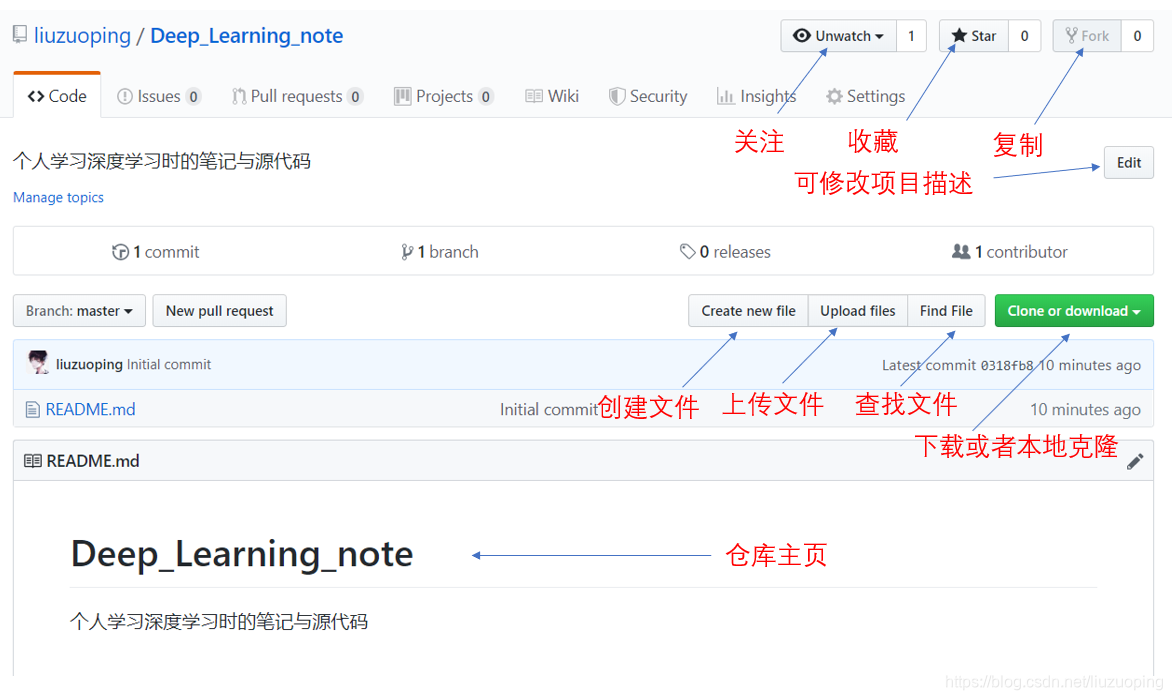Open commit hash 0318fb8
The height and width of the screenshot is (700, 1172).
click(x=1006, y=365)
